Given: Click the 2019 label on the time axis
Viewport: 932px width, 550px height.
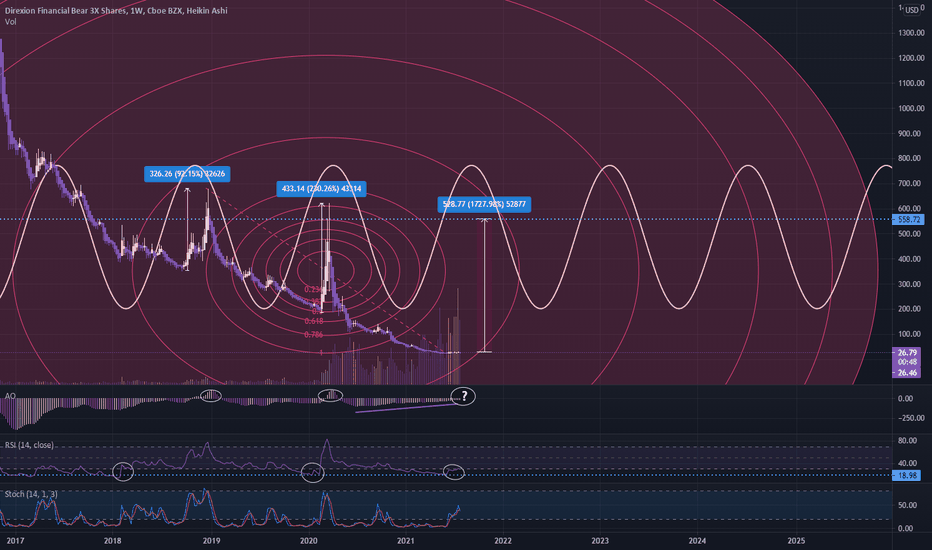Looking at the screenshot, I should click(211, 540).
